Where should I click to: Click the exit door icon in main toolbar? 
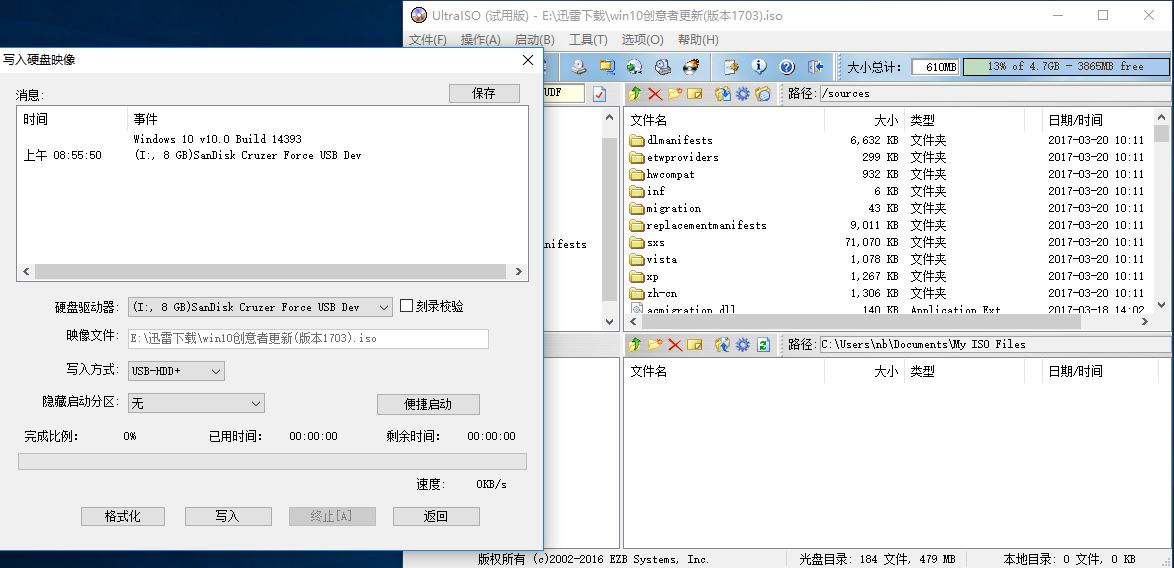pyautogui.click(x=815, y=67)
